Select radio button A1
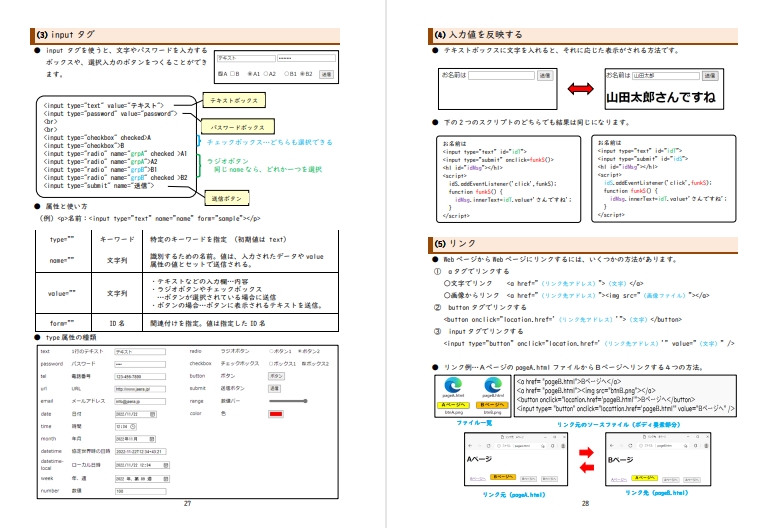 click(250, 74)
